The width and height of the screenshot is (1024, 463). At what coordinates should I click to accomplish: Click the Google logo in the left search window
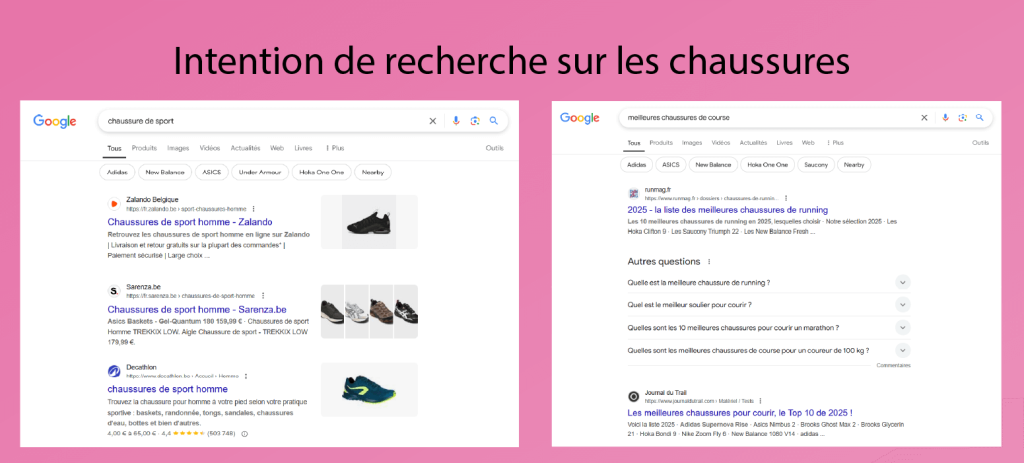tap(55, 121)
